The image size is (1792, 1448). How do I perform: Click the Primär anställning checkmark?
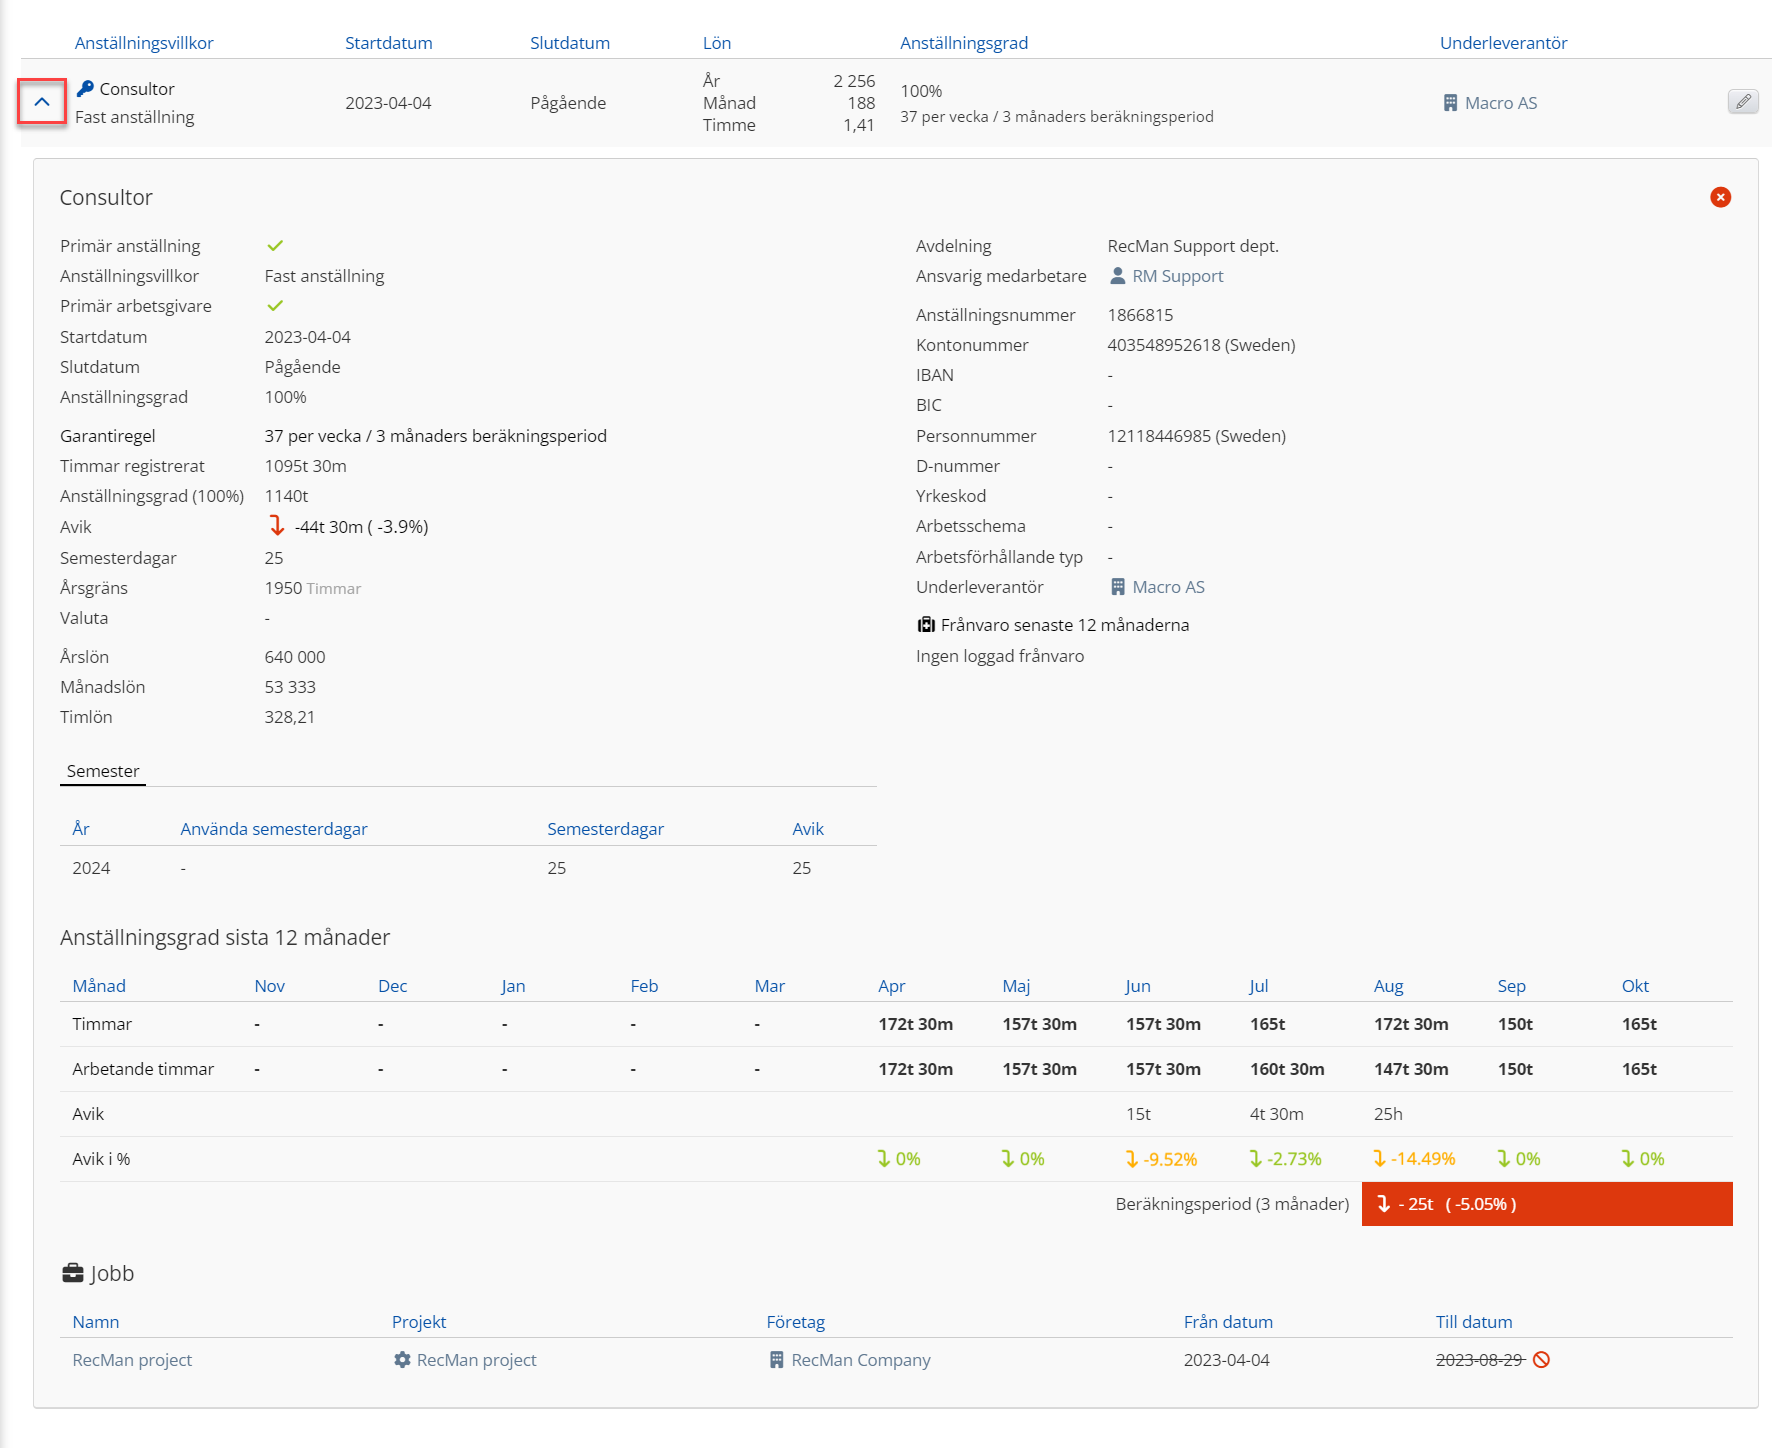pos(275,246)
